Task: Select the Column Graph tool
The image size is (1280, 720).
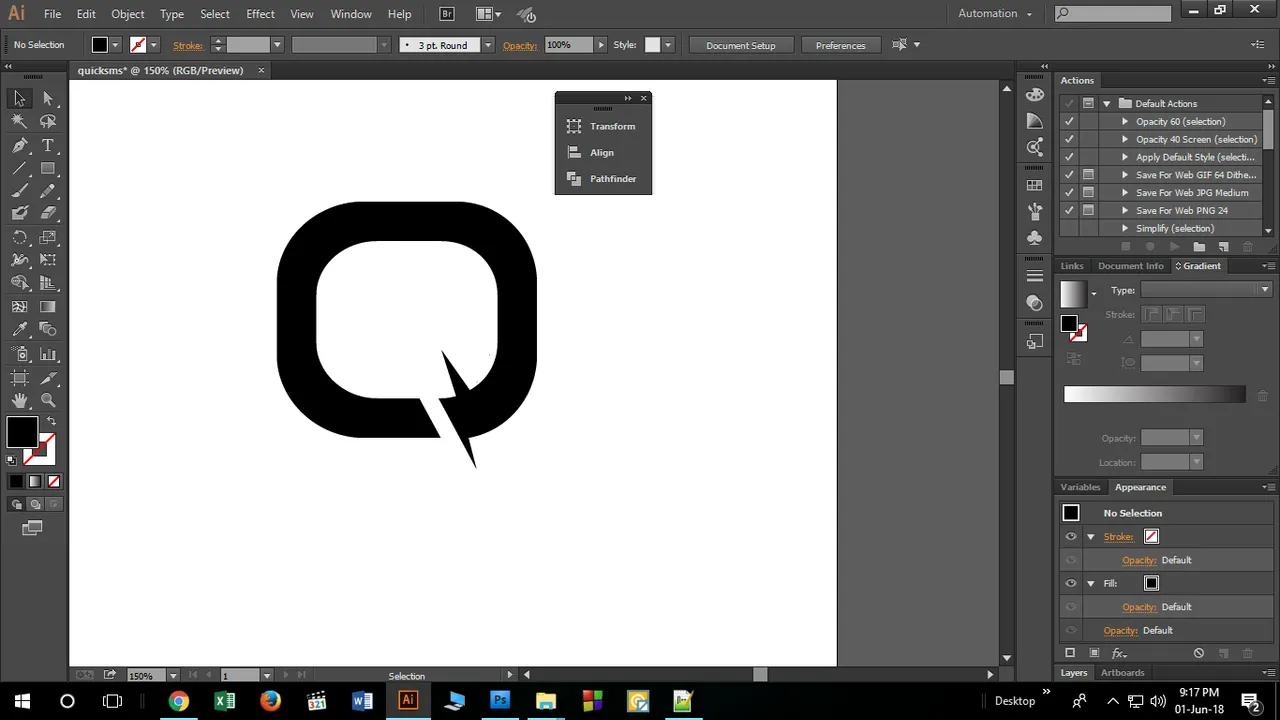Action: pyautogui.click(x=48, y=354)
